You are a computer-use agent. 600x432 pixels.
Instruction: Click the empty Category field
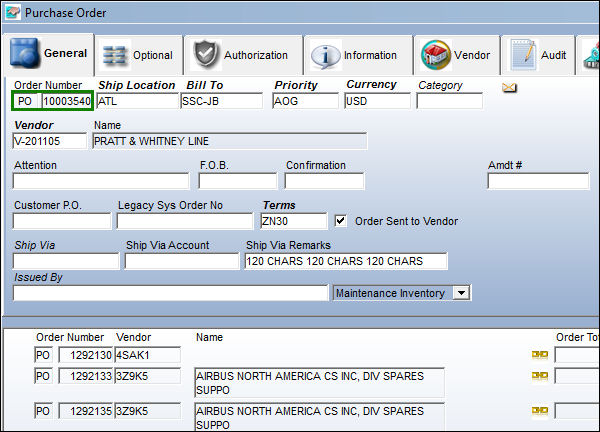(450, 101)
